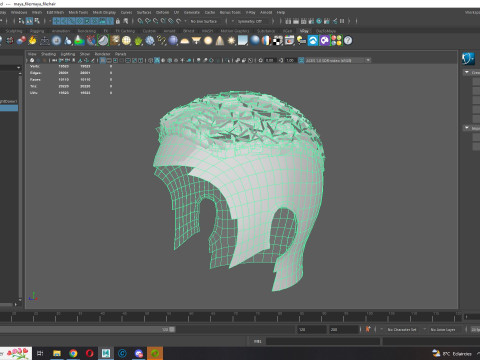
Task: Open Opera from the Windows taskbar
Action: [89, 353]
